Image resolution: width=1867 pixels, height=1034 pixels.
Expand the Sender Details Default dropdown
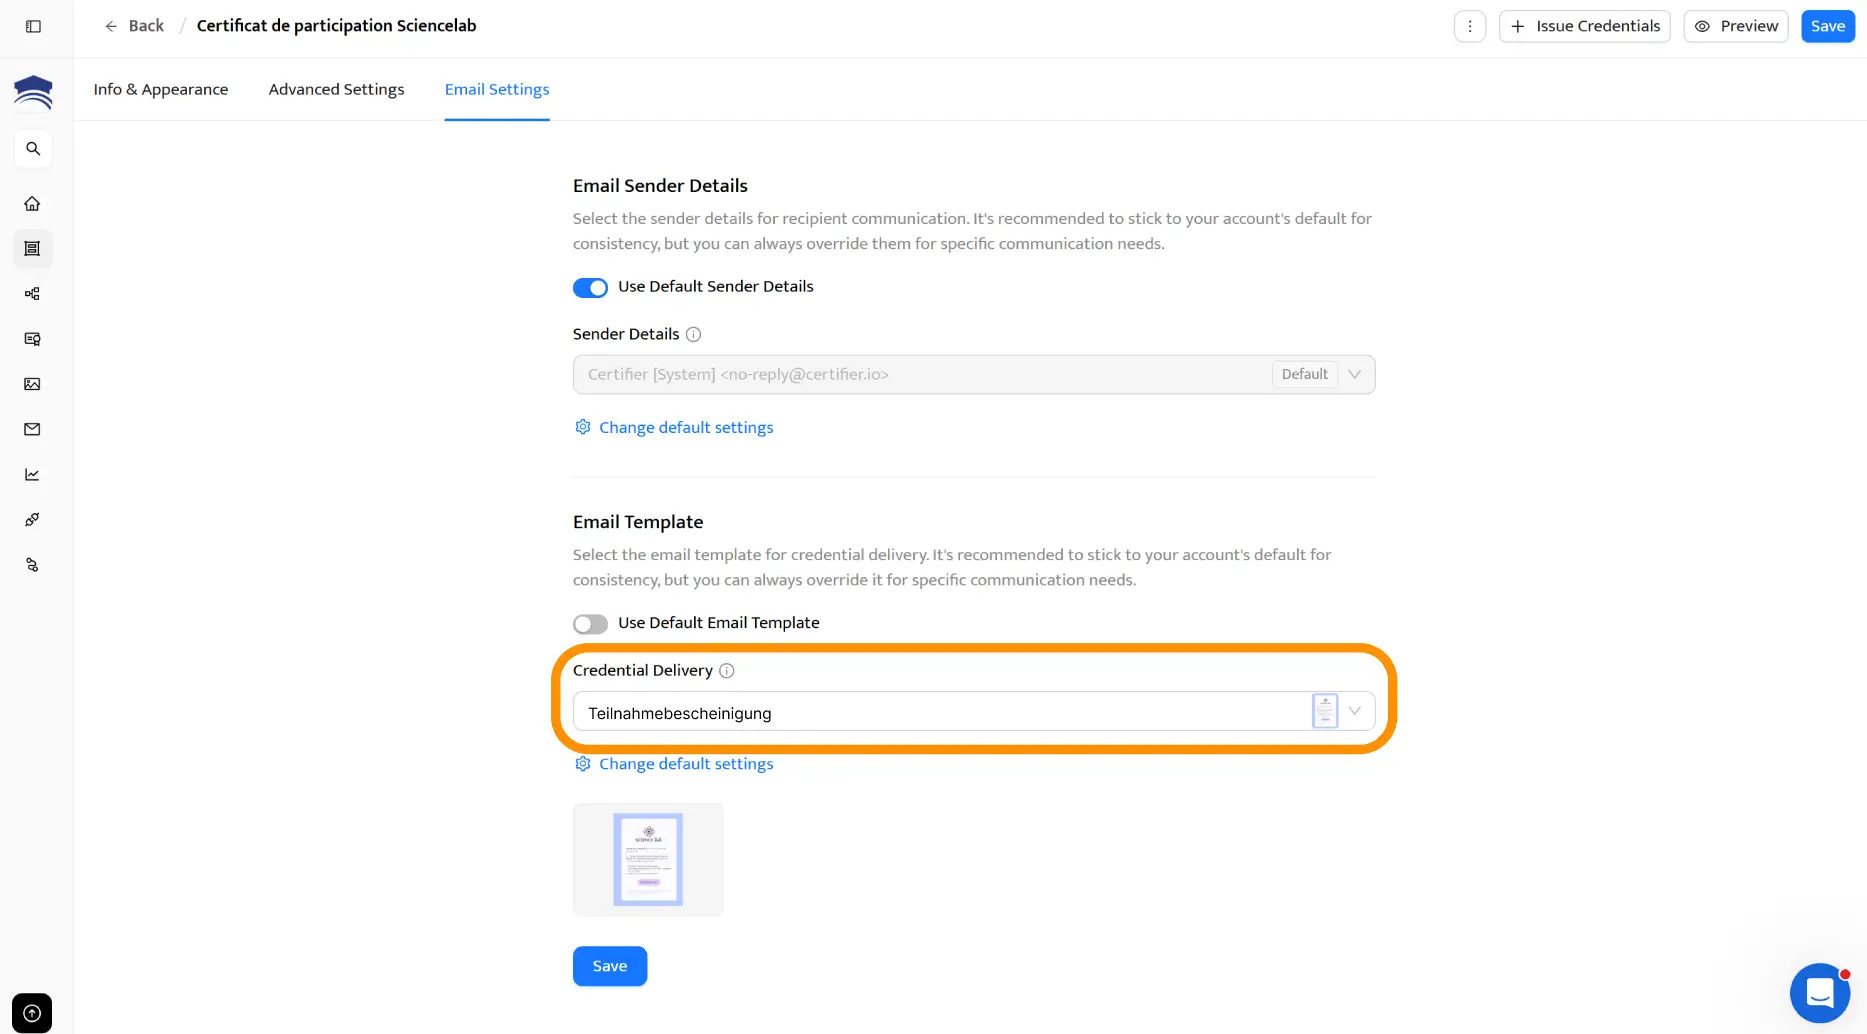[1355, 374]
